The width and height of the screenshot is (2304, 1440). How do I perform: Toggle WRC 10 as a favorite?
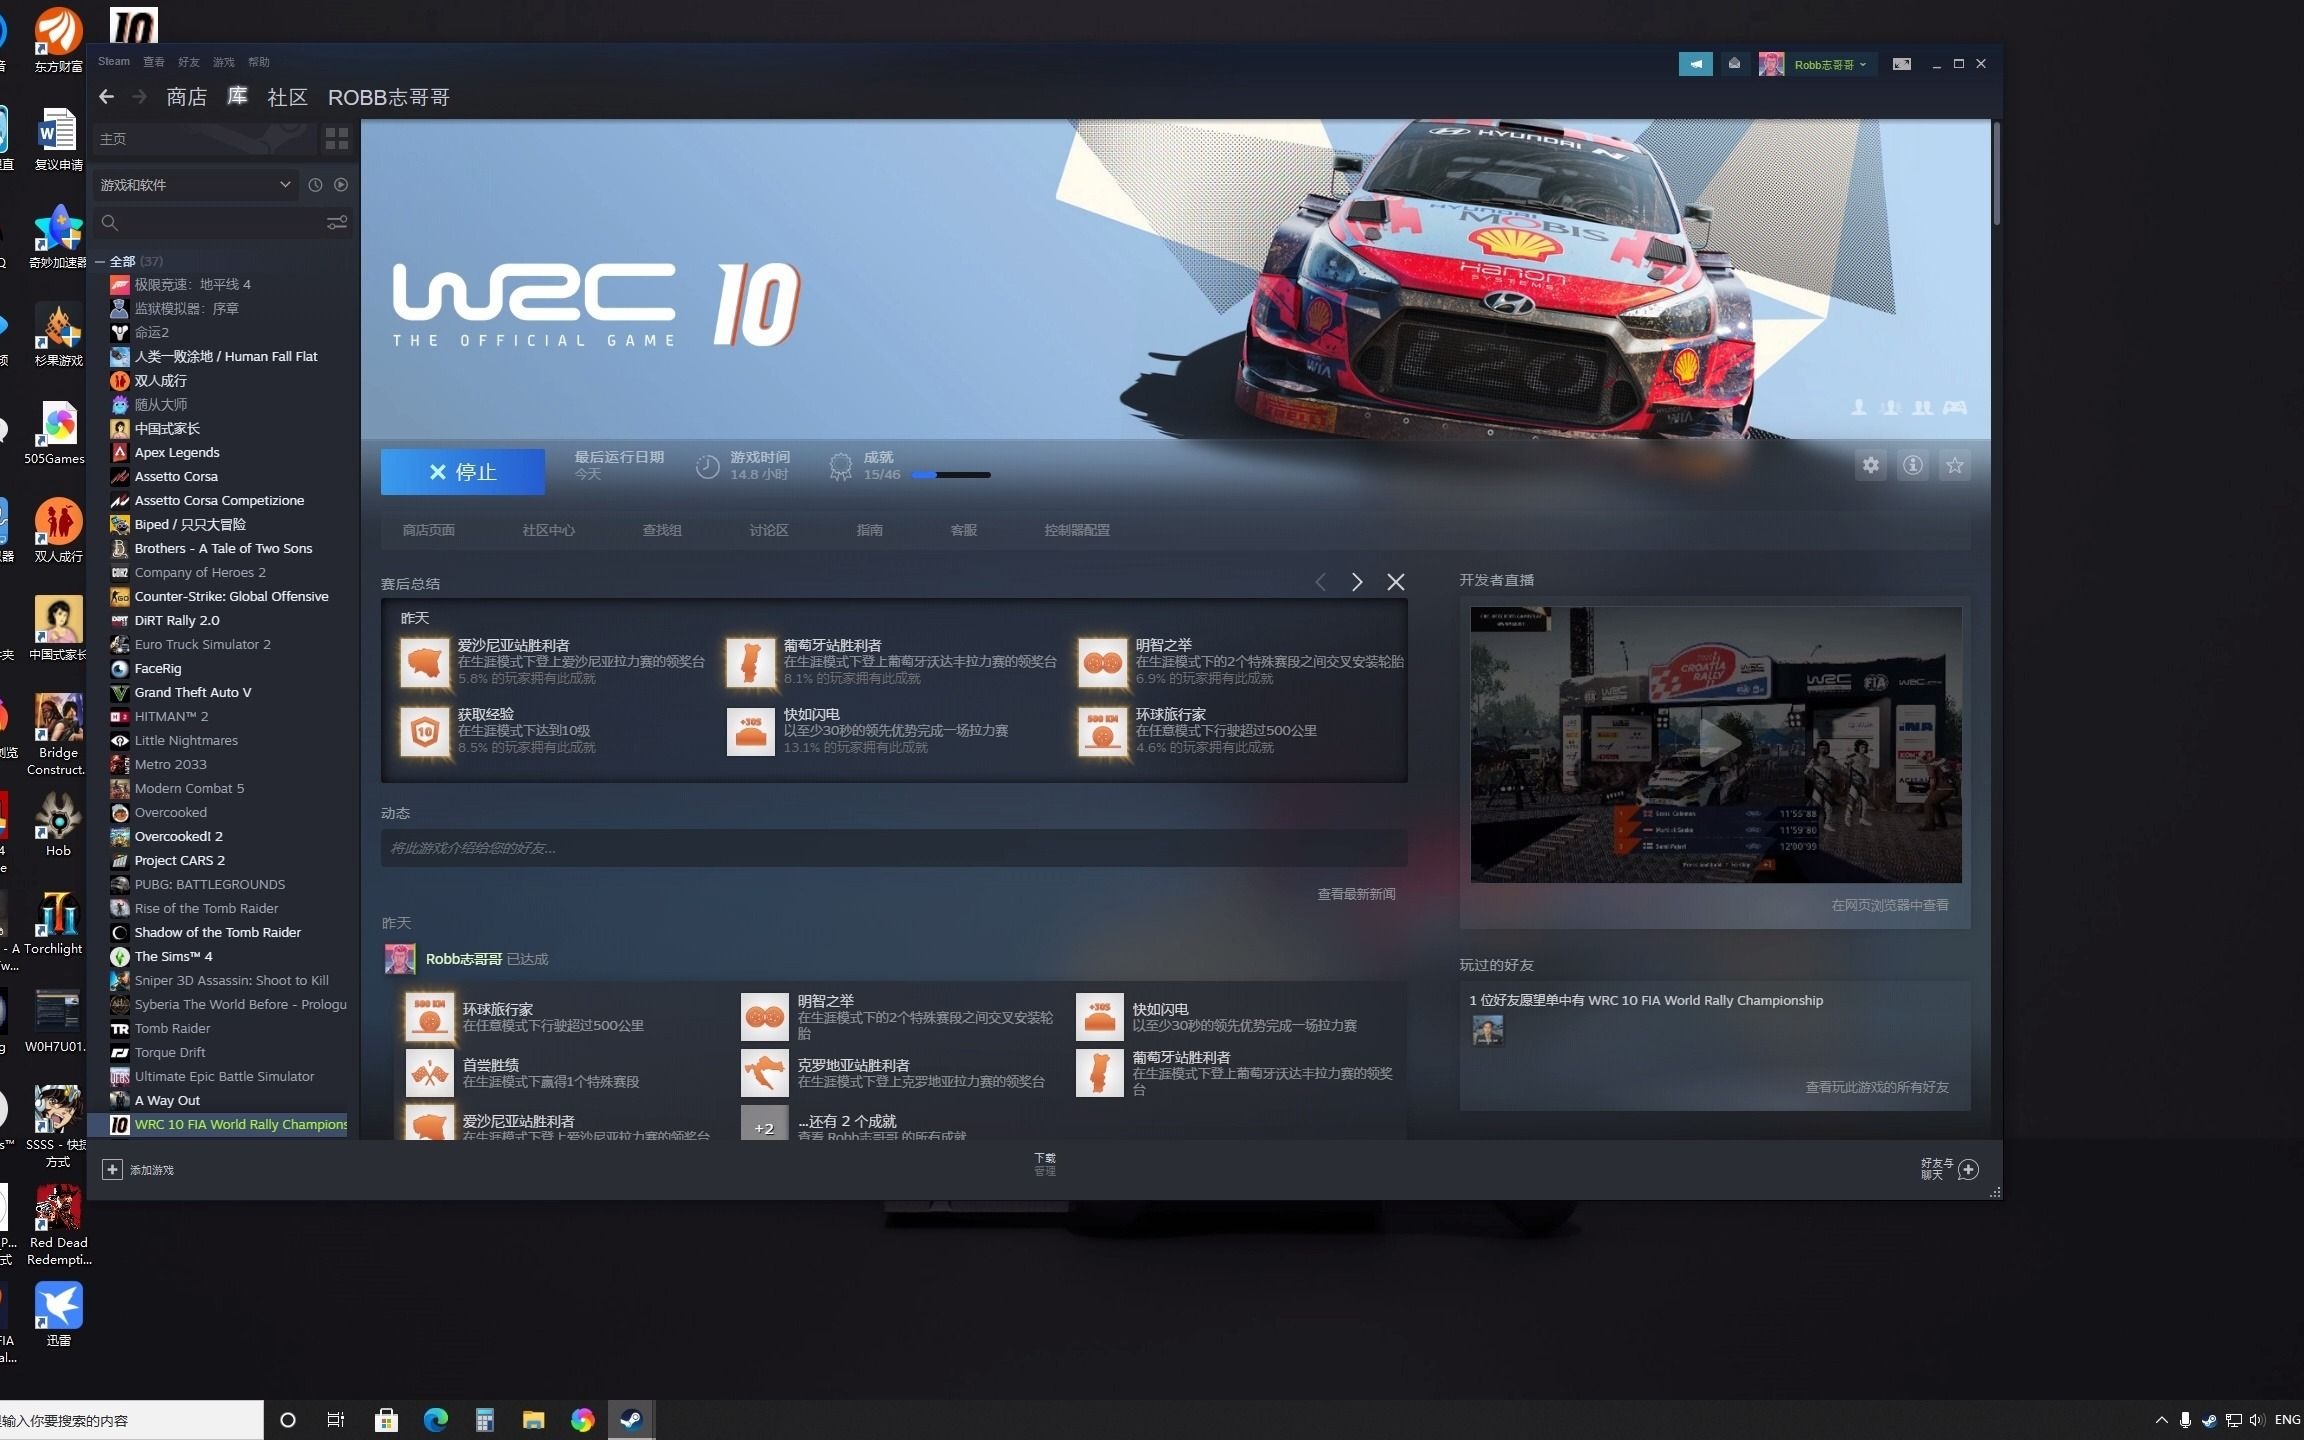click(x=1954, y=465)
